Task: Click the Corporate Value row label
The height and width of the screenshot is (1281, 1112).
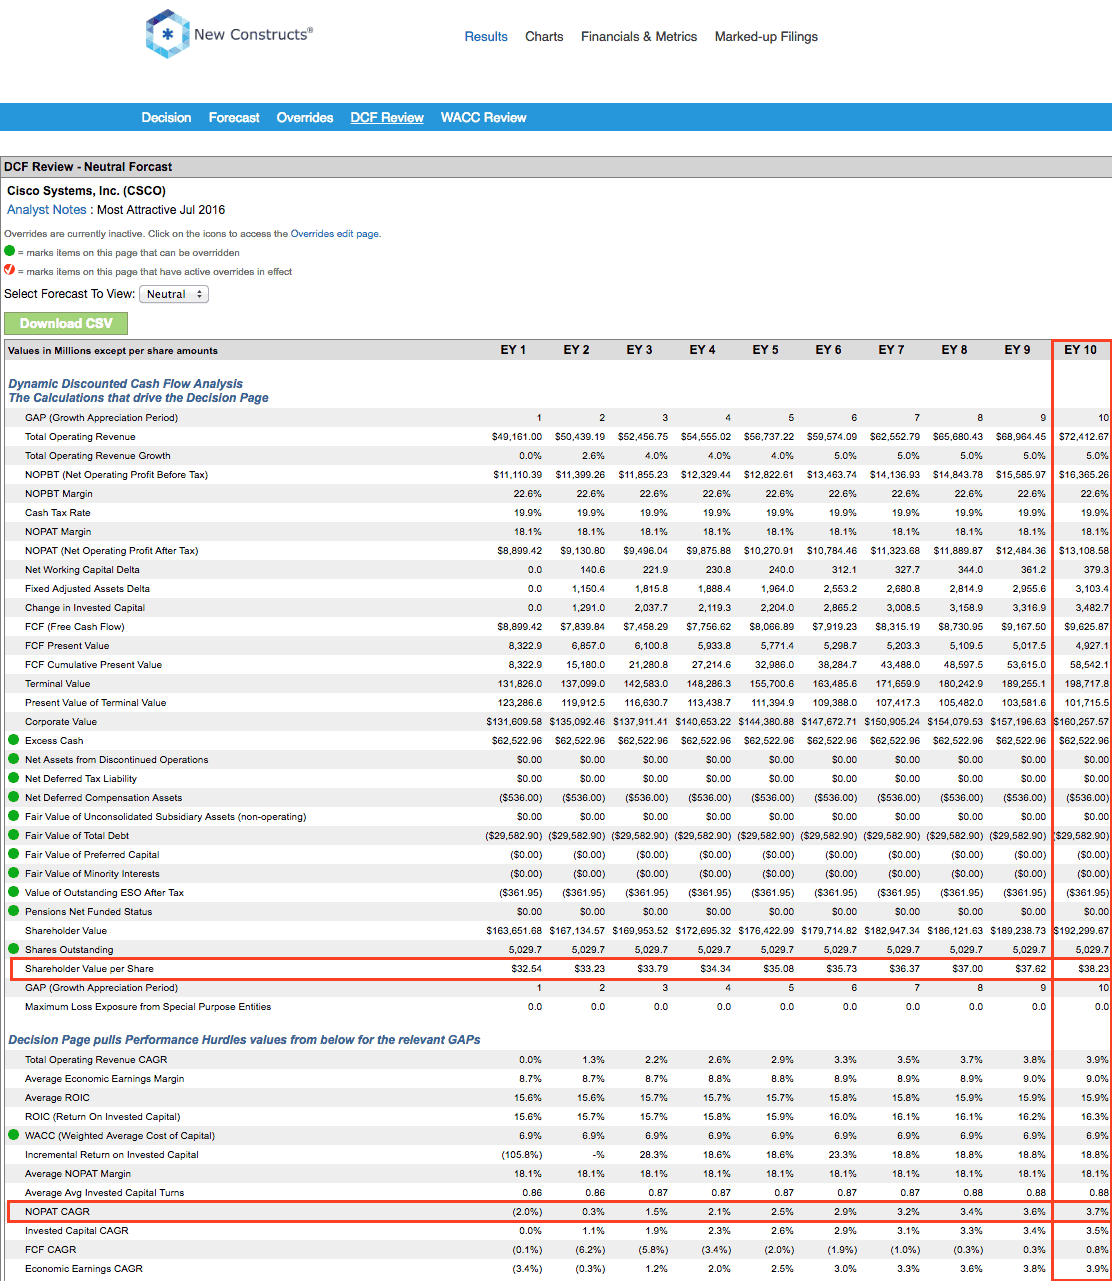Action: pyautogui.click(x=61, y=722)
